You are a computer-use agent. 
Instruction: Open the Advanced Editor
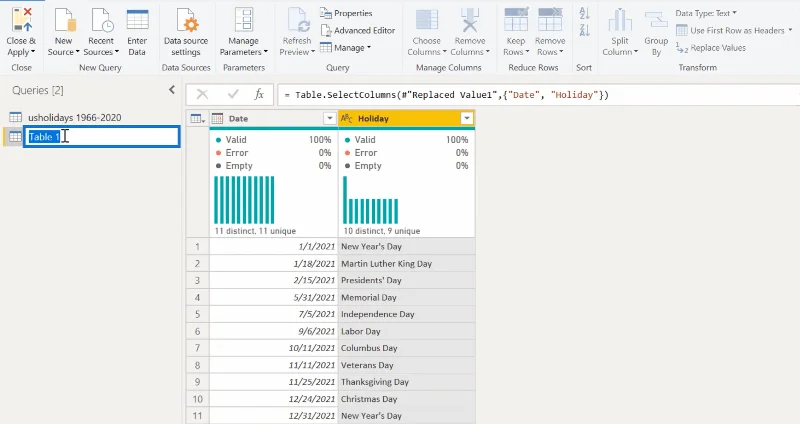click(358, 31)
